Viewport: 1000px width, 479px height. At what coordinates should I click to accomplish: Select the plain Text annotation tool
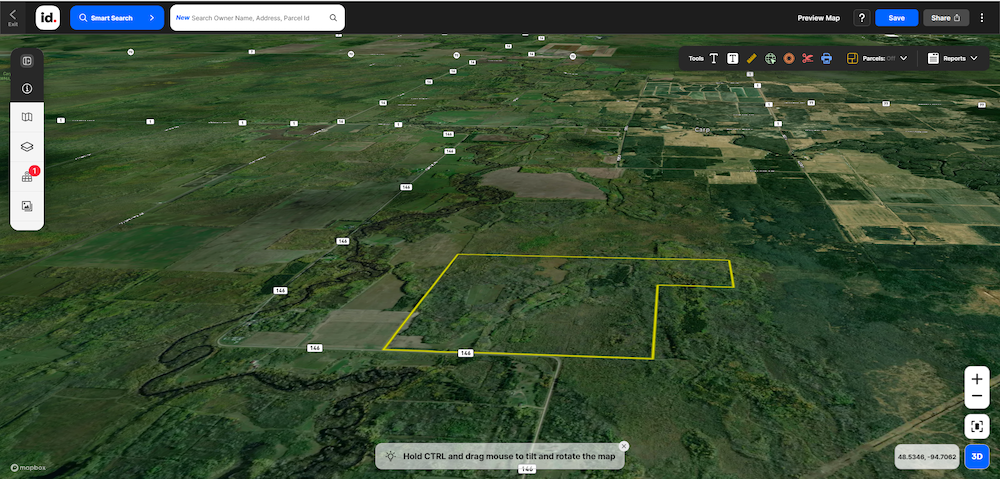pos(714,58)
